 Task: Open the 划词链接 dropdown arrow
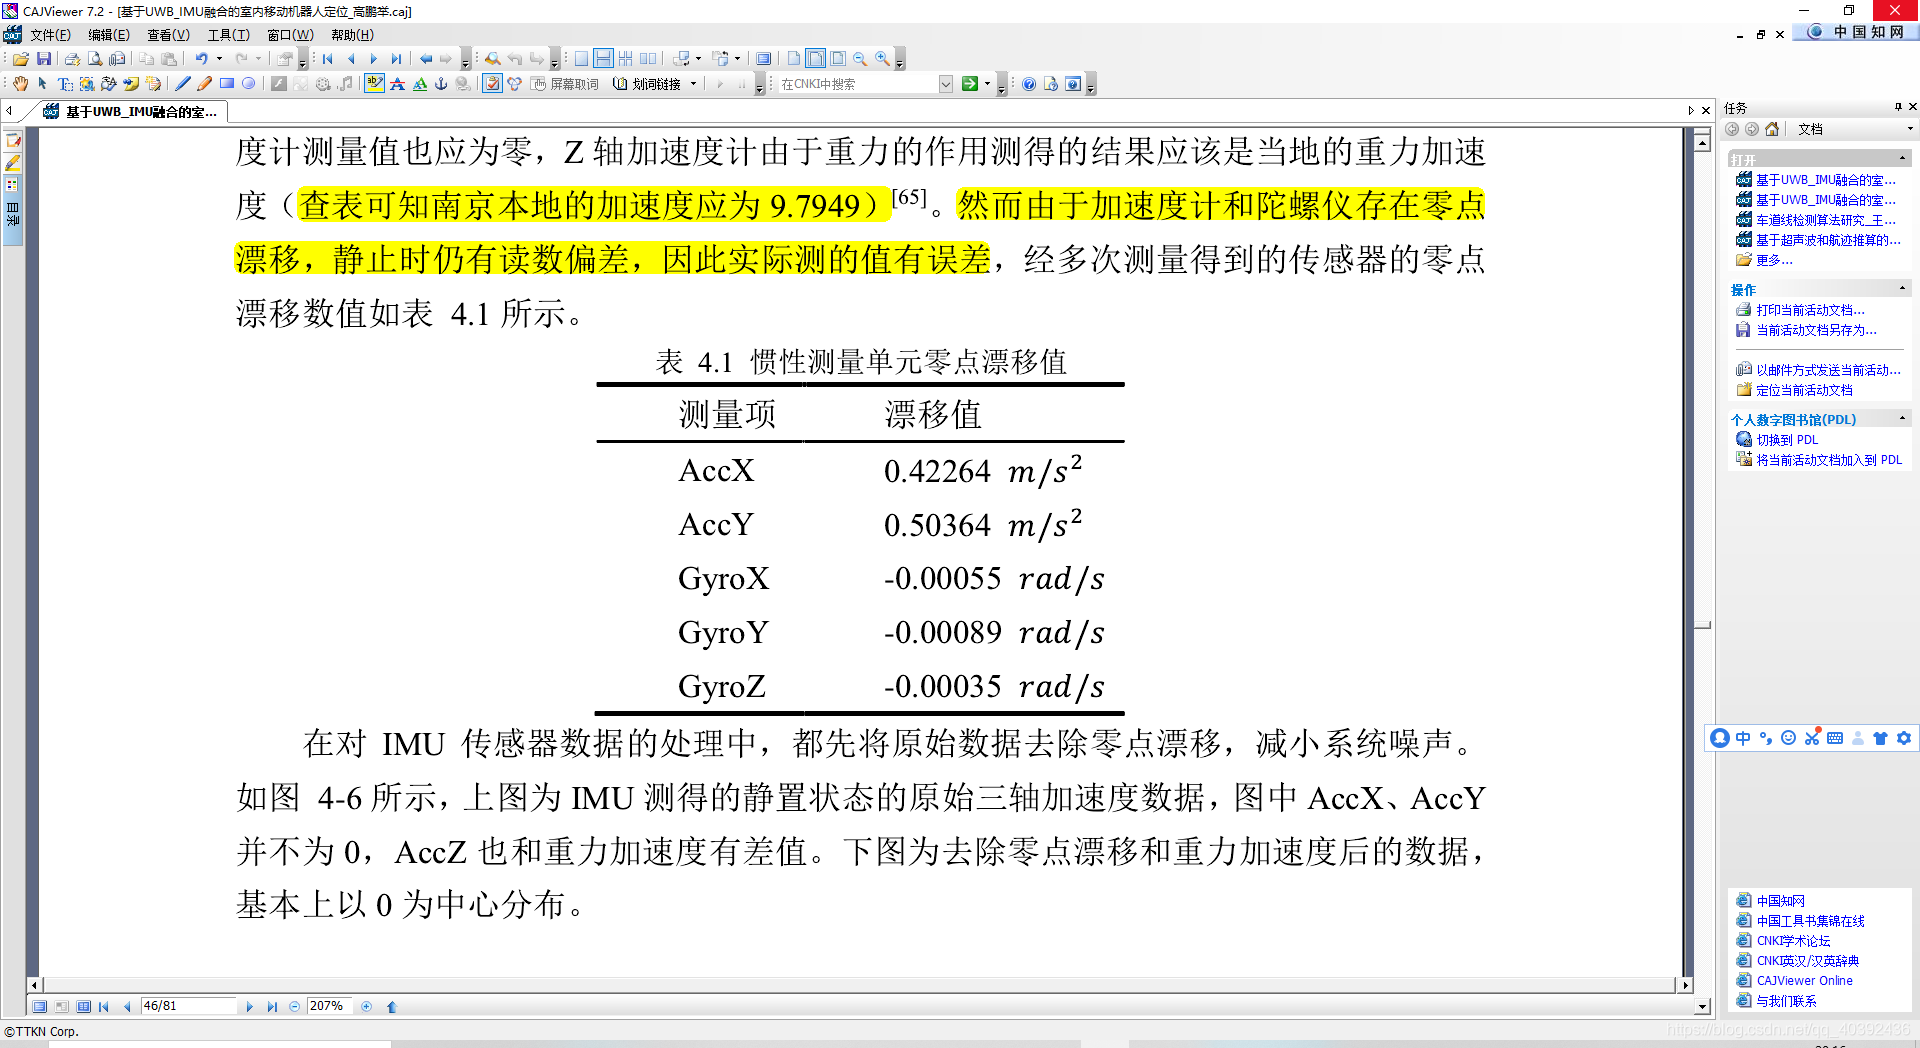pos(693,84)
